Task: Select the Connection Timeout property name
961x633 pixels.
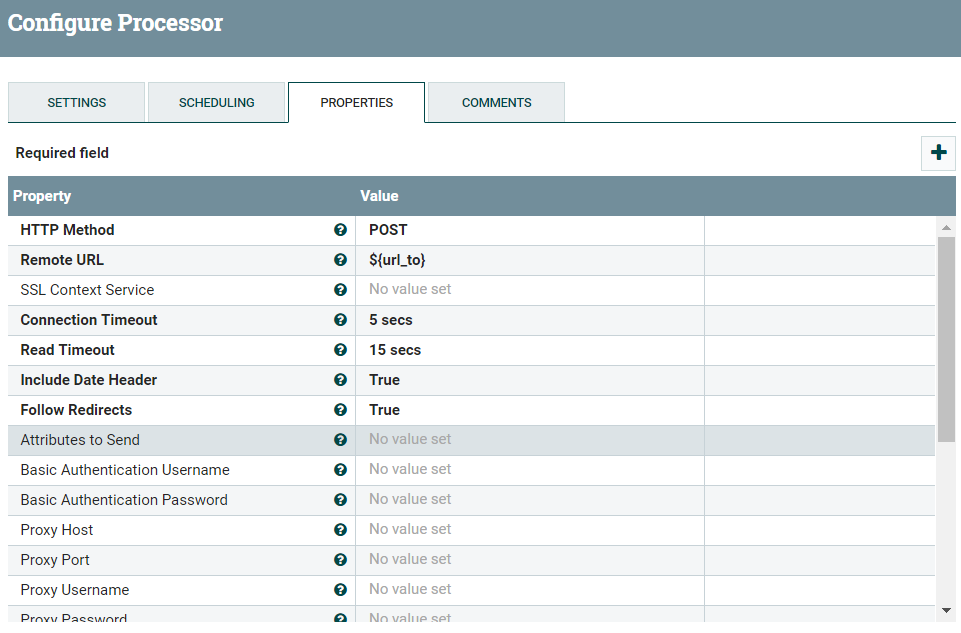Action: 89,320
